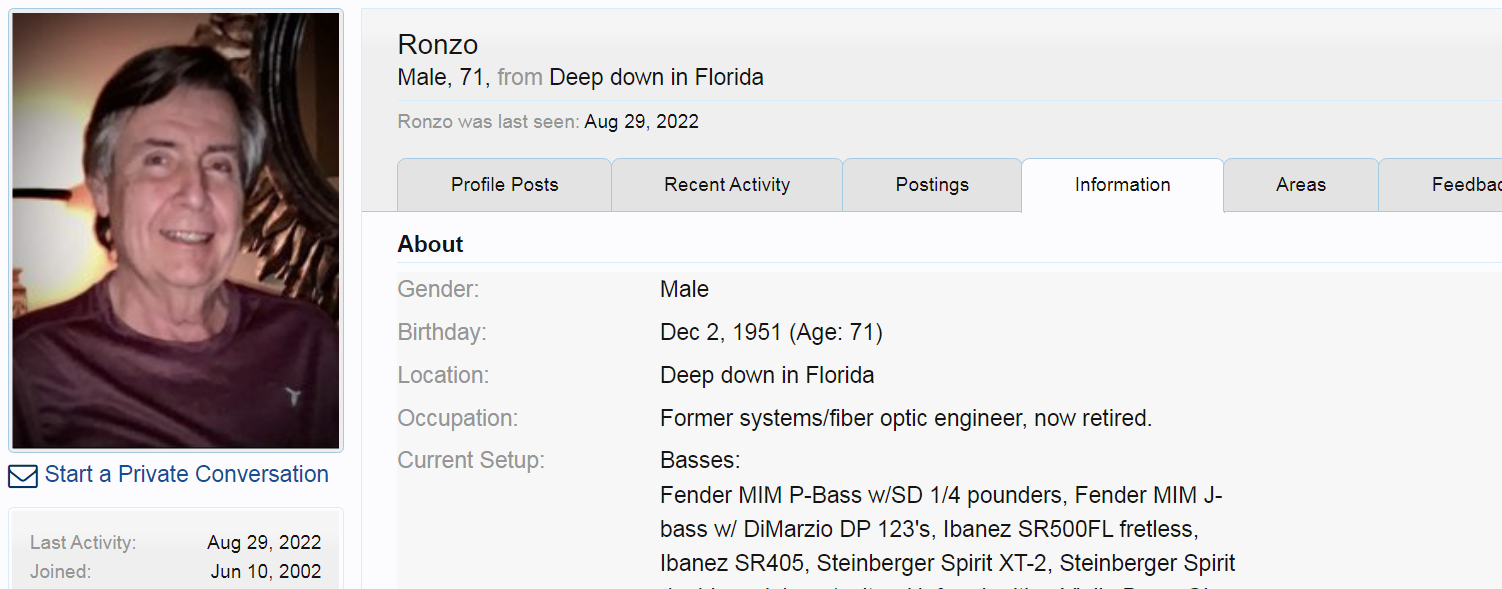Click the Information tab
The image size is (1502, 589).
(x=1122, y=185)
